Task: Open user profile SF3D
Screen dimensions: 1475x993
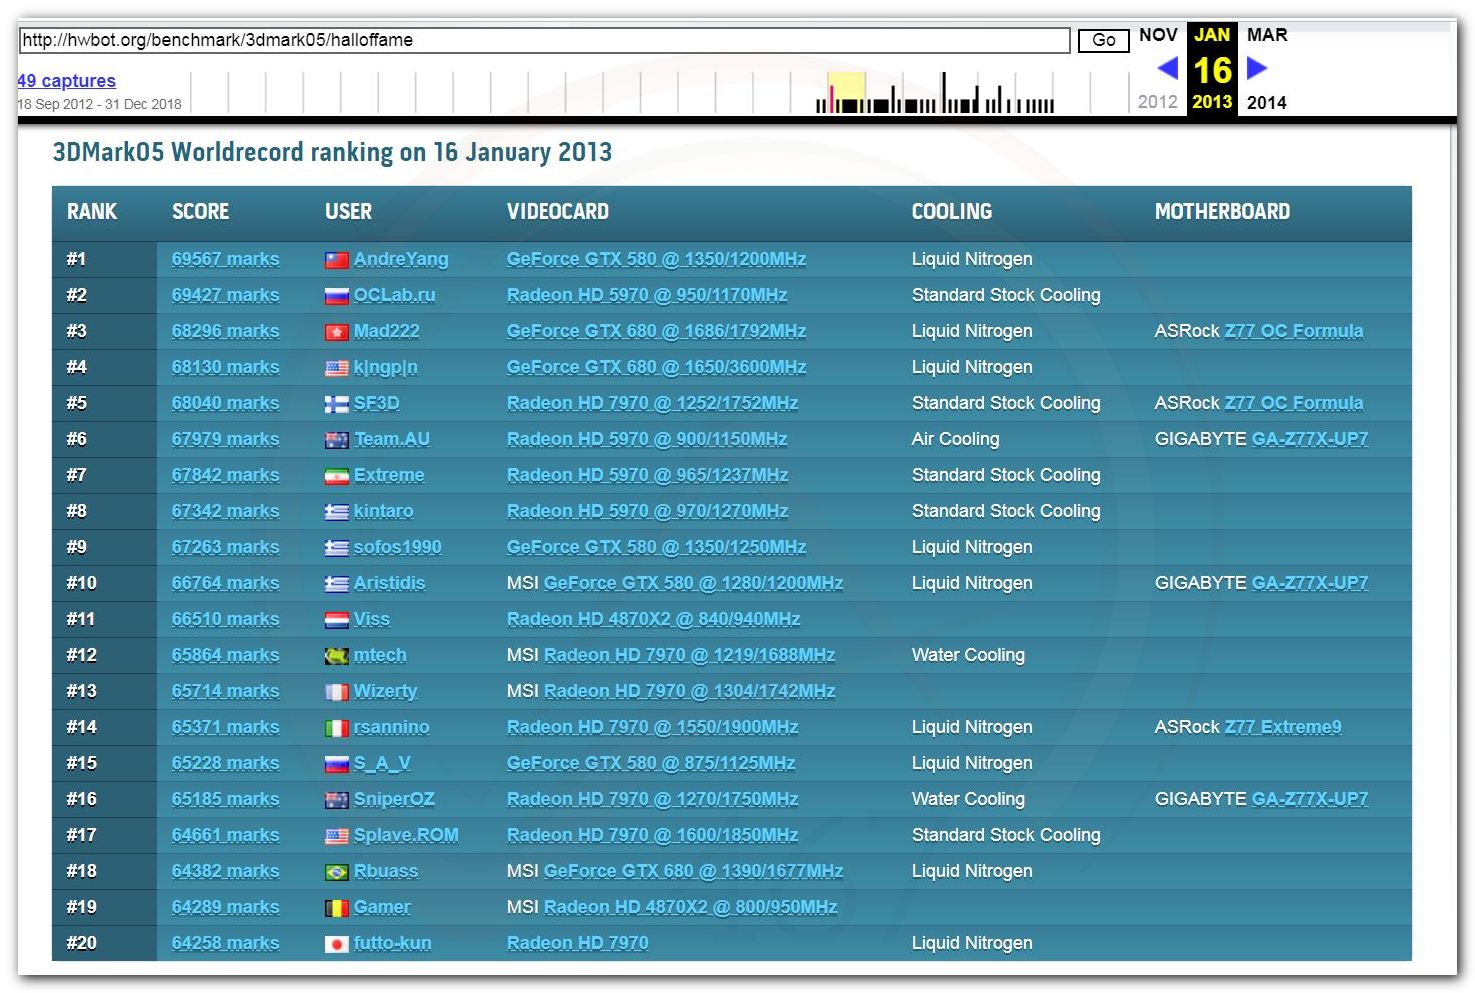Action: point(377,403)
